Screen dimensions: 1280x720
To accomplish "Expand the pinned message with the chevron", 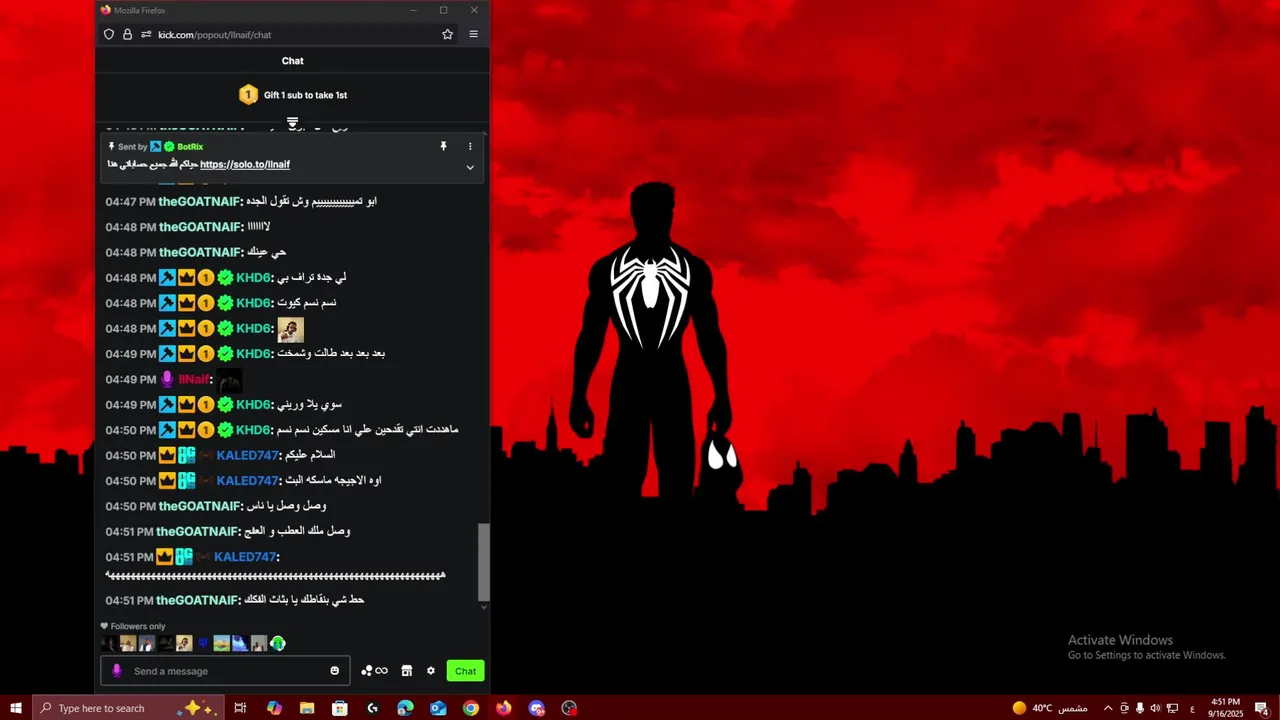I will click(x=470, y=167).
